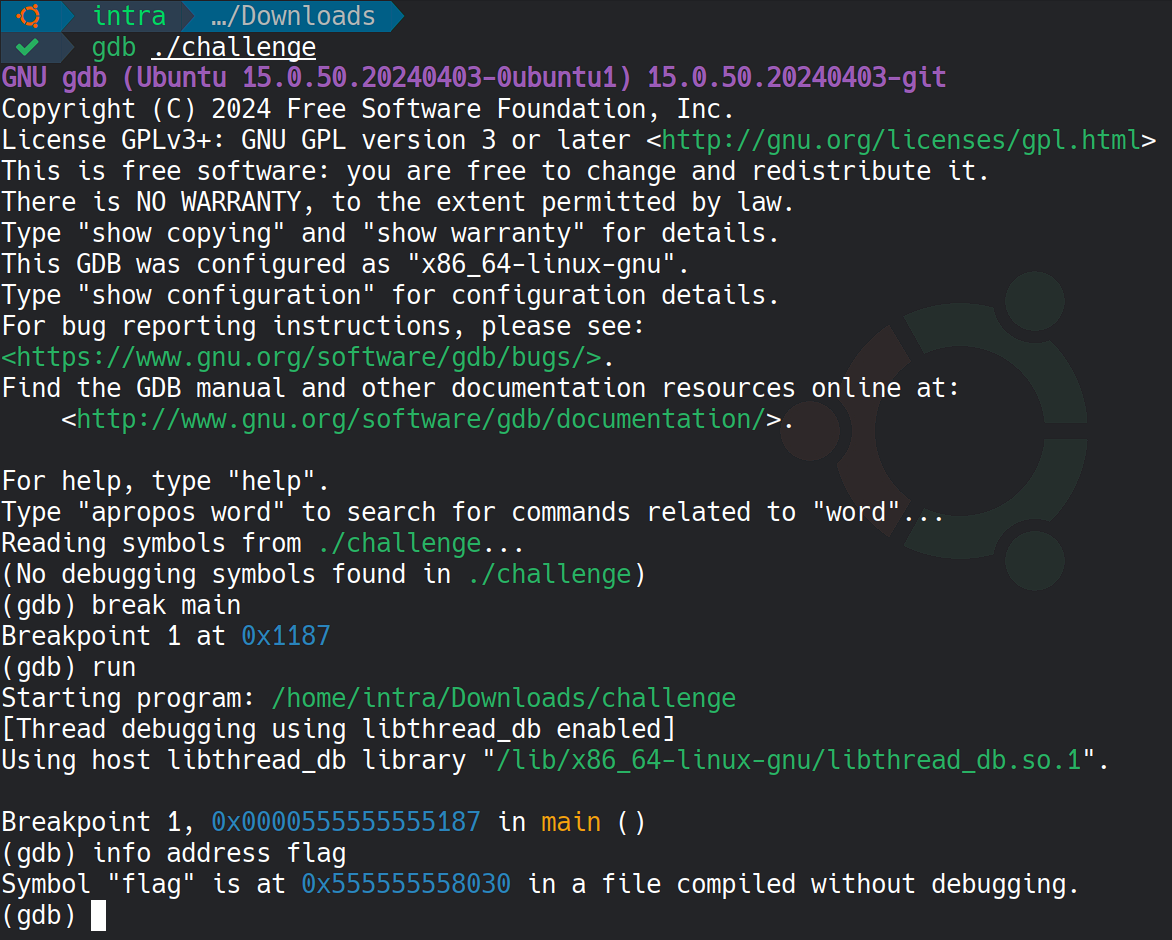This screenshot has height=940, width=1172.
Task: Click the flag symbol address 0x555555558030
Action: click(406, 884)
